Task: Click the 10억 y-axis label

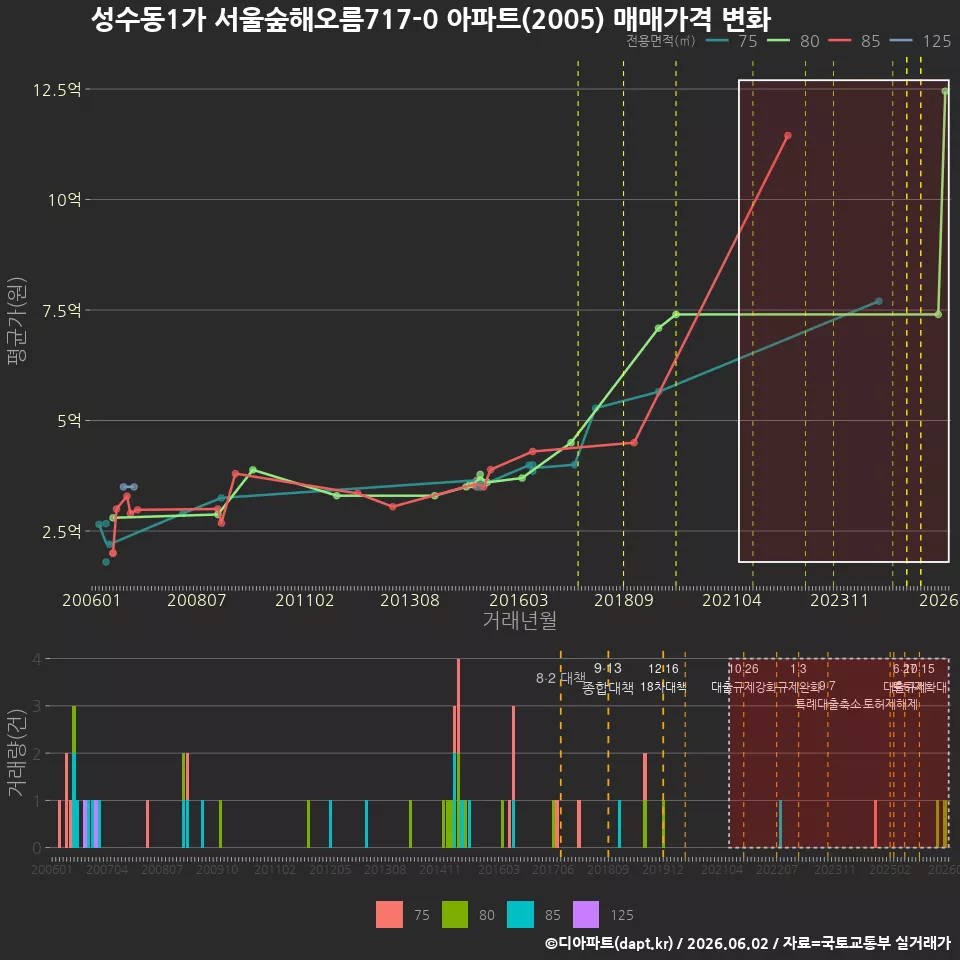Action: [65, 200]
